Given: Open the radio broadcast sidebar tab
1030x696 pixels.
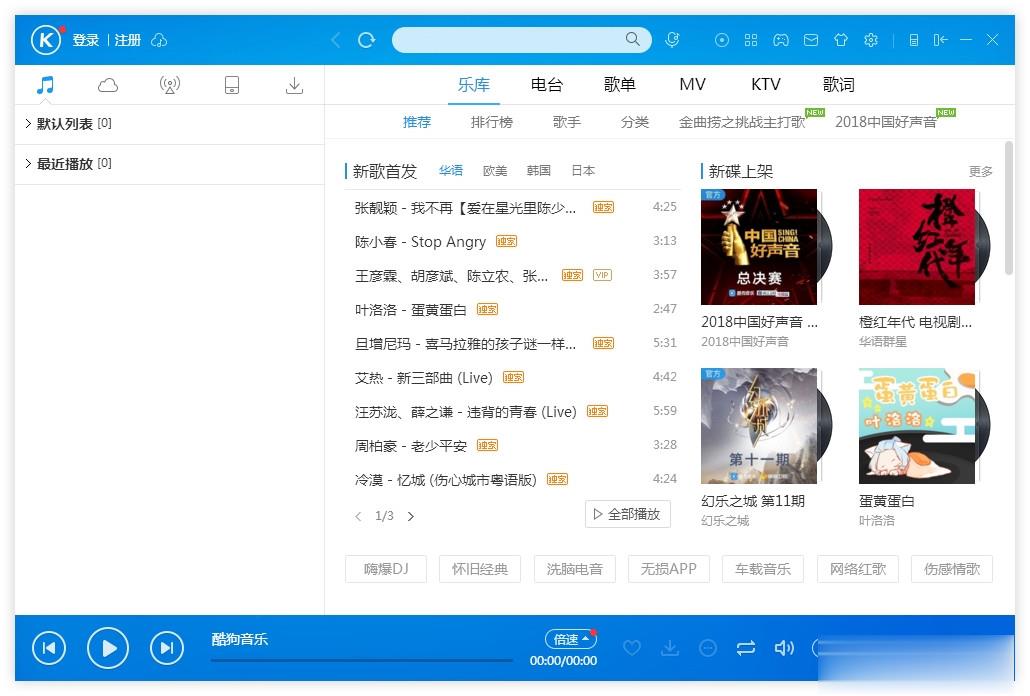Looking at the screenshot, I should pyautogui.click(x=169, y=85).
